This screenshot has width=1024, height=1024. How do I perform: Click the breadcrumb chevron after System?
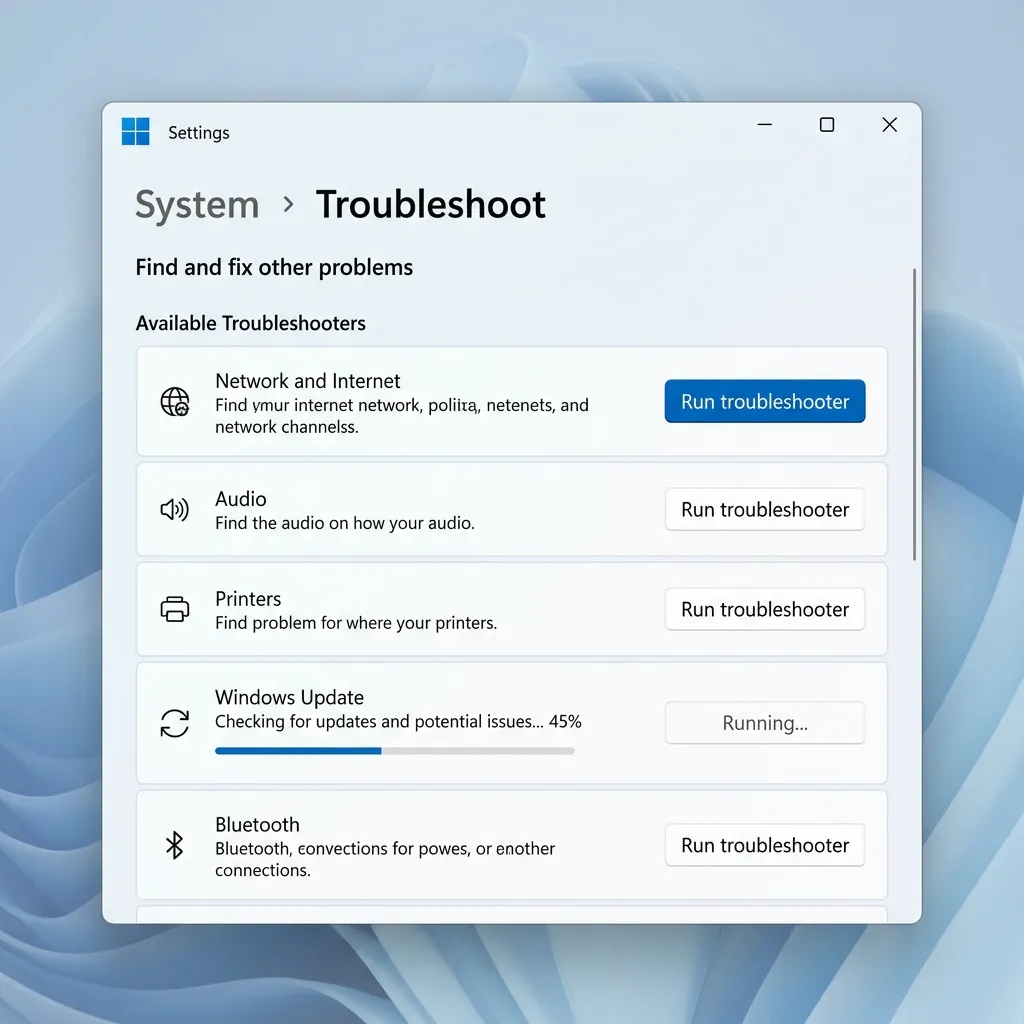288,205
